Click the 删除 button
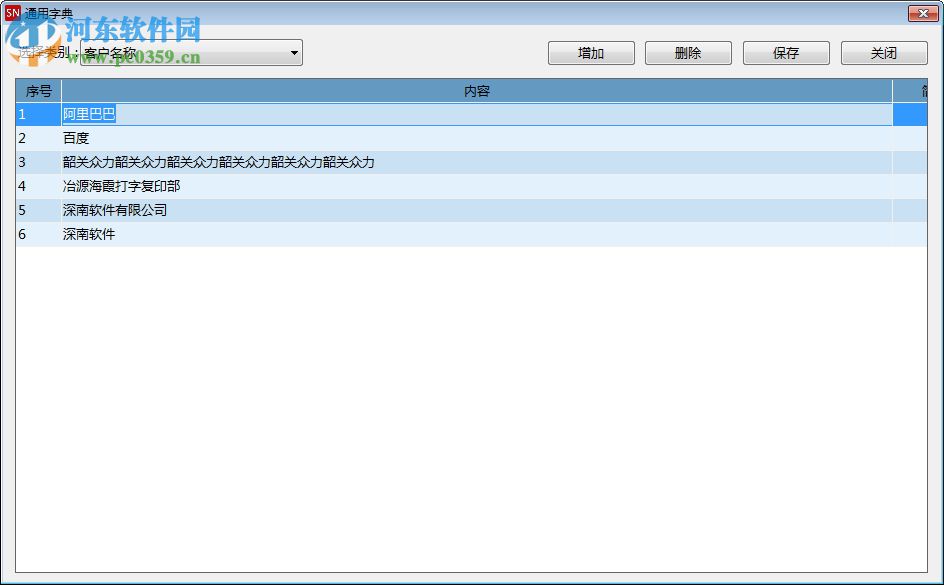The height and width of the screenshot is (585, 944). click(x=688, y=53)
